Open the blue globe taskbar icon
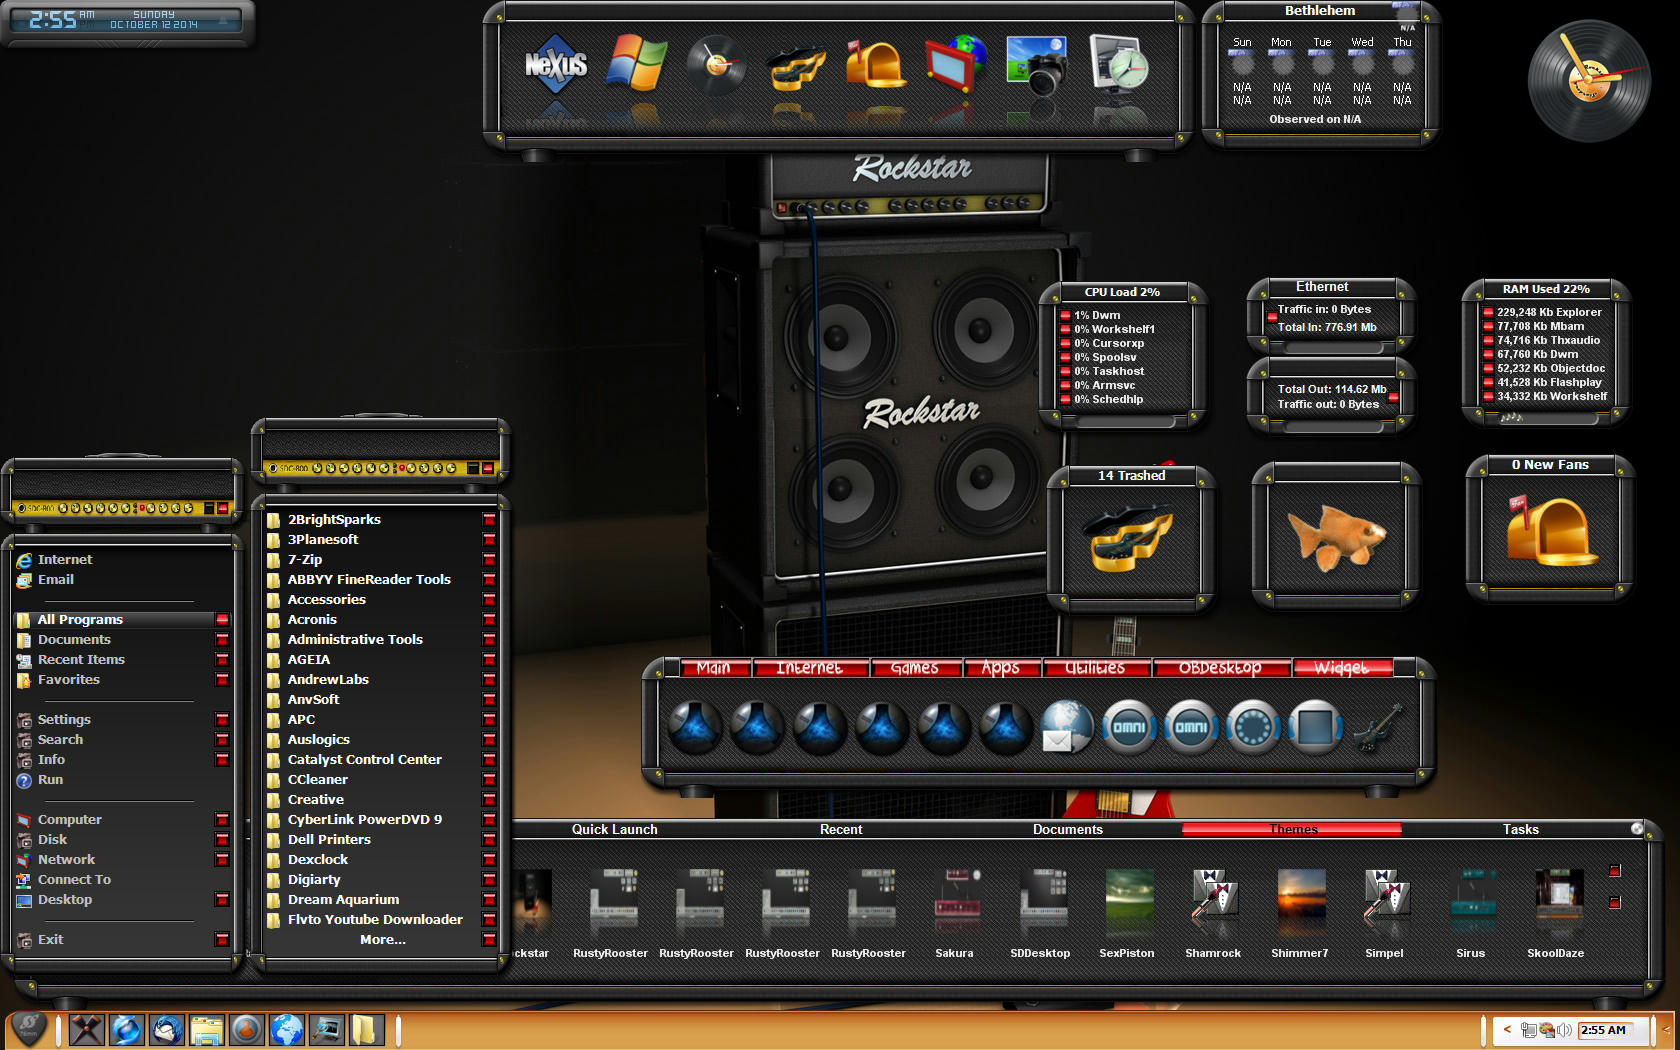Screen dimensions: 1680x1050 [287, 1029]
